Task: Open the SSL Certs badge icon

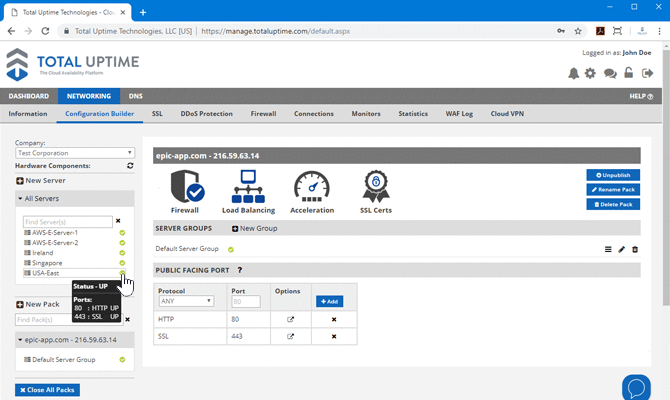Action: [376, 186]
